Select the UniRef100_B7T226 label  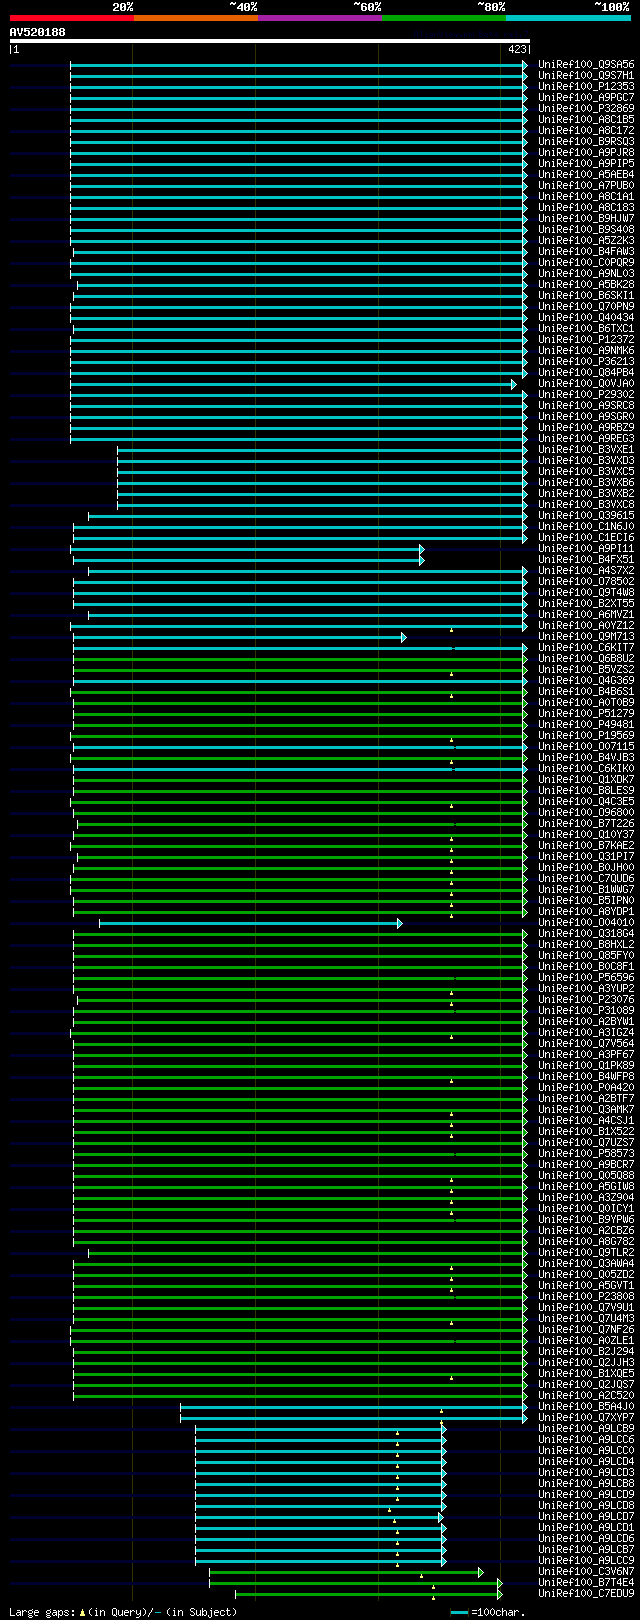pos(586,824)
